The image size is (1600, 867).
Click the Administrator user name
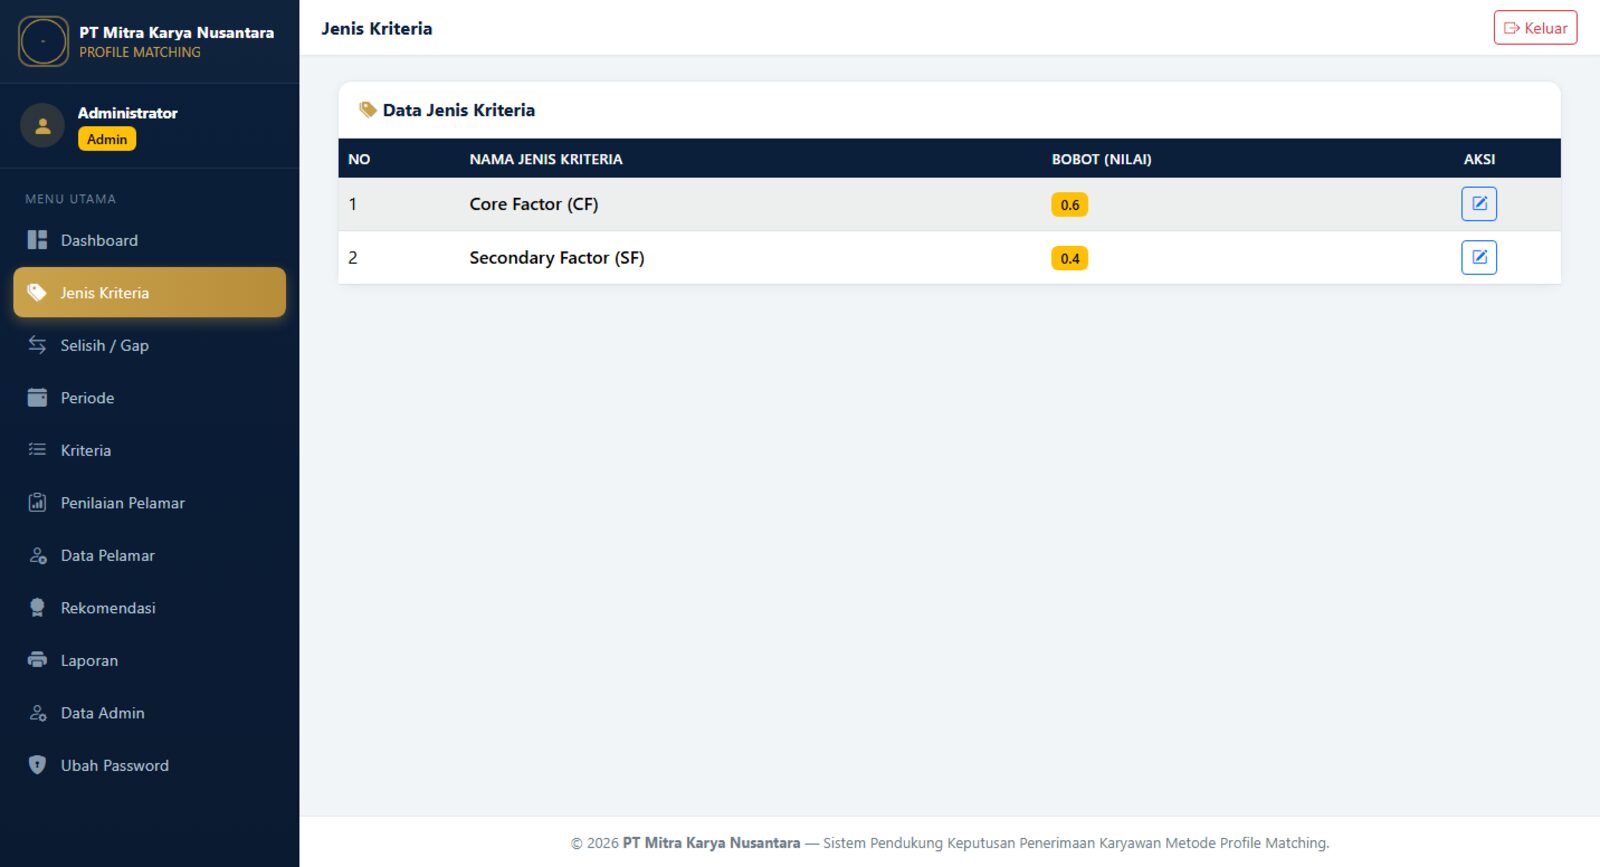[128, 113]
